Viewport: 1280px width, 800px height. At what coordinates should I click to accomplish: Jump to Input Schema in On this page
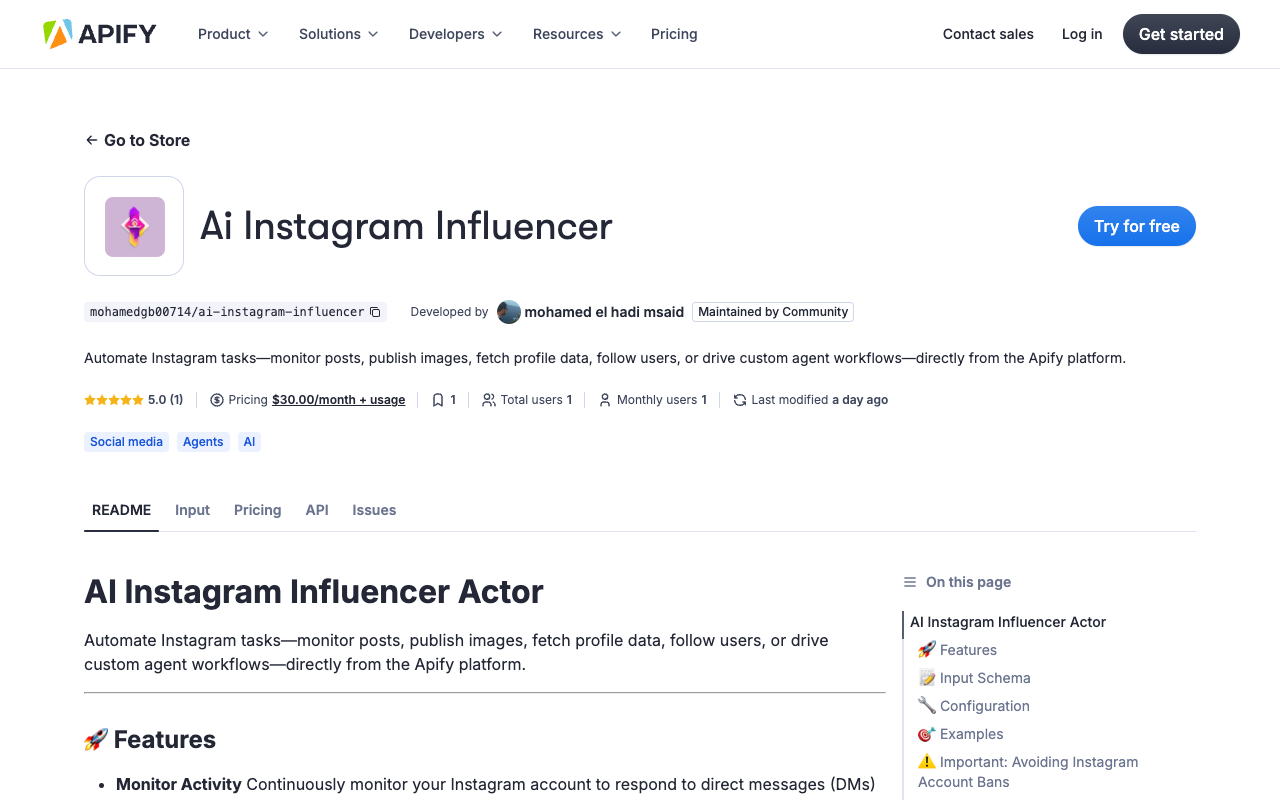click(974, 678)
